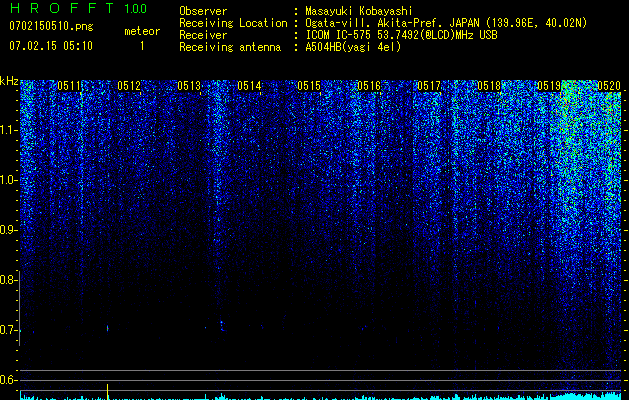Select the file name 0702150510.png
629x400 pixels.
(x=51, y=26)
